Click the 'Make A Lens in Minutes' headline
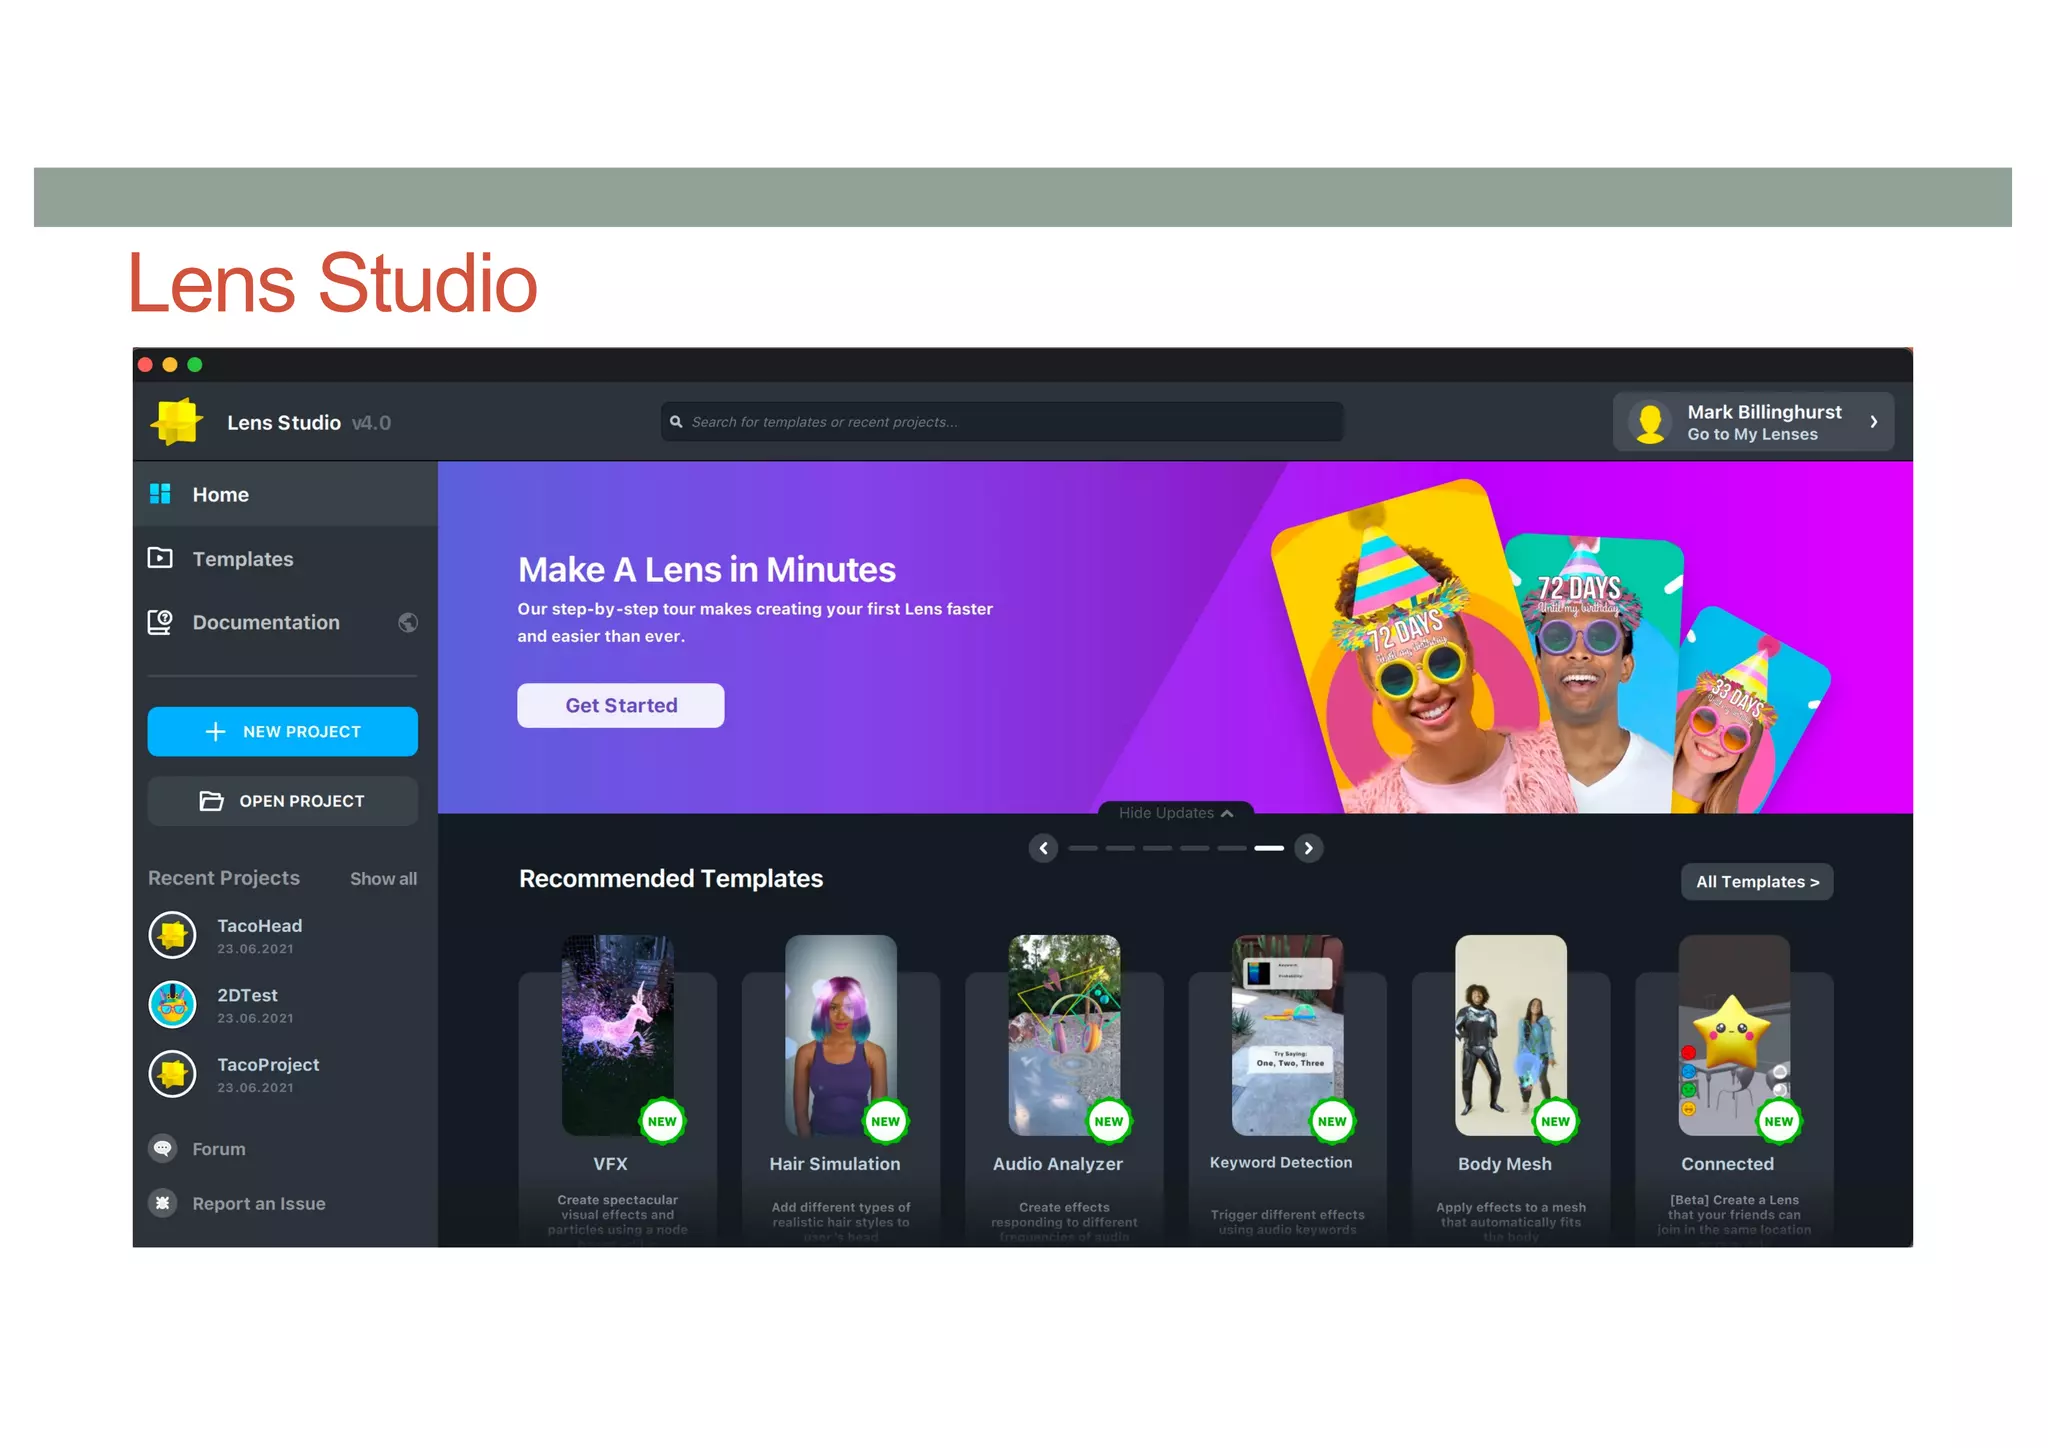The height and width of the screenshot is (1448, 2048). (x=707, y=570)
